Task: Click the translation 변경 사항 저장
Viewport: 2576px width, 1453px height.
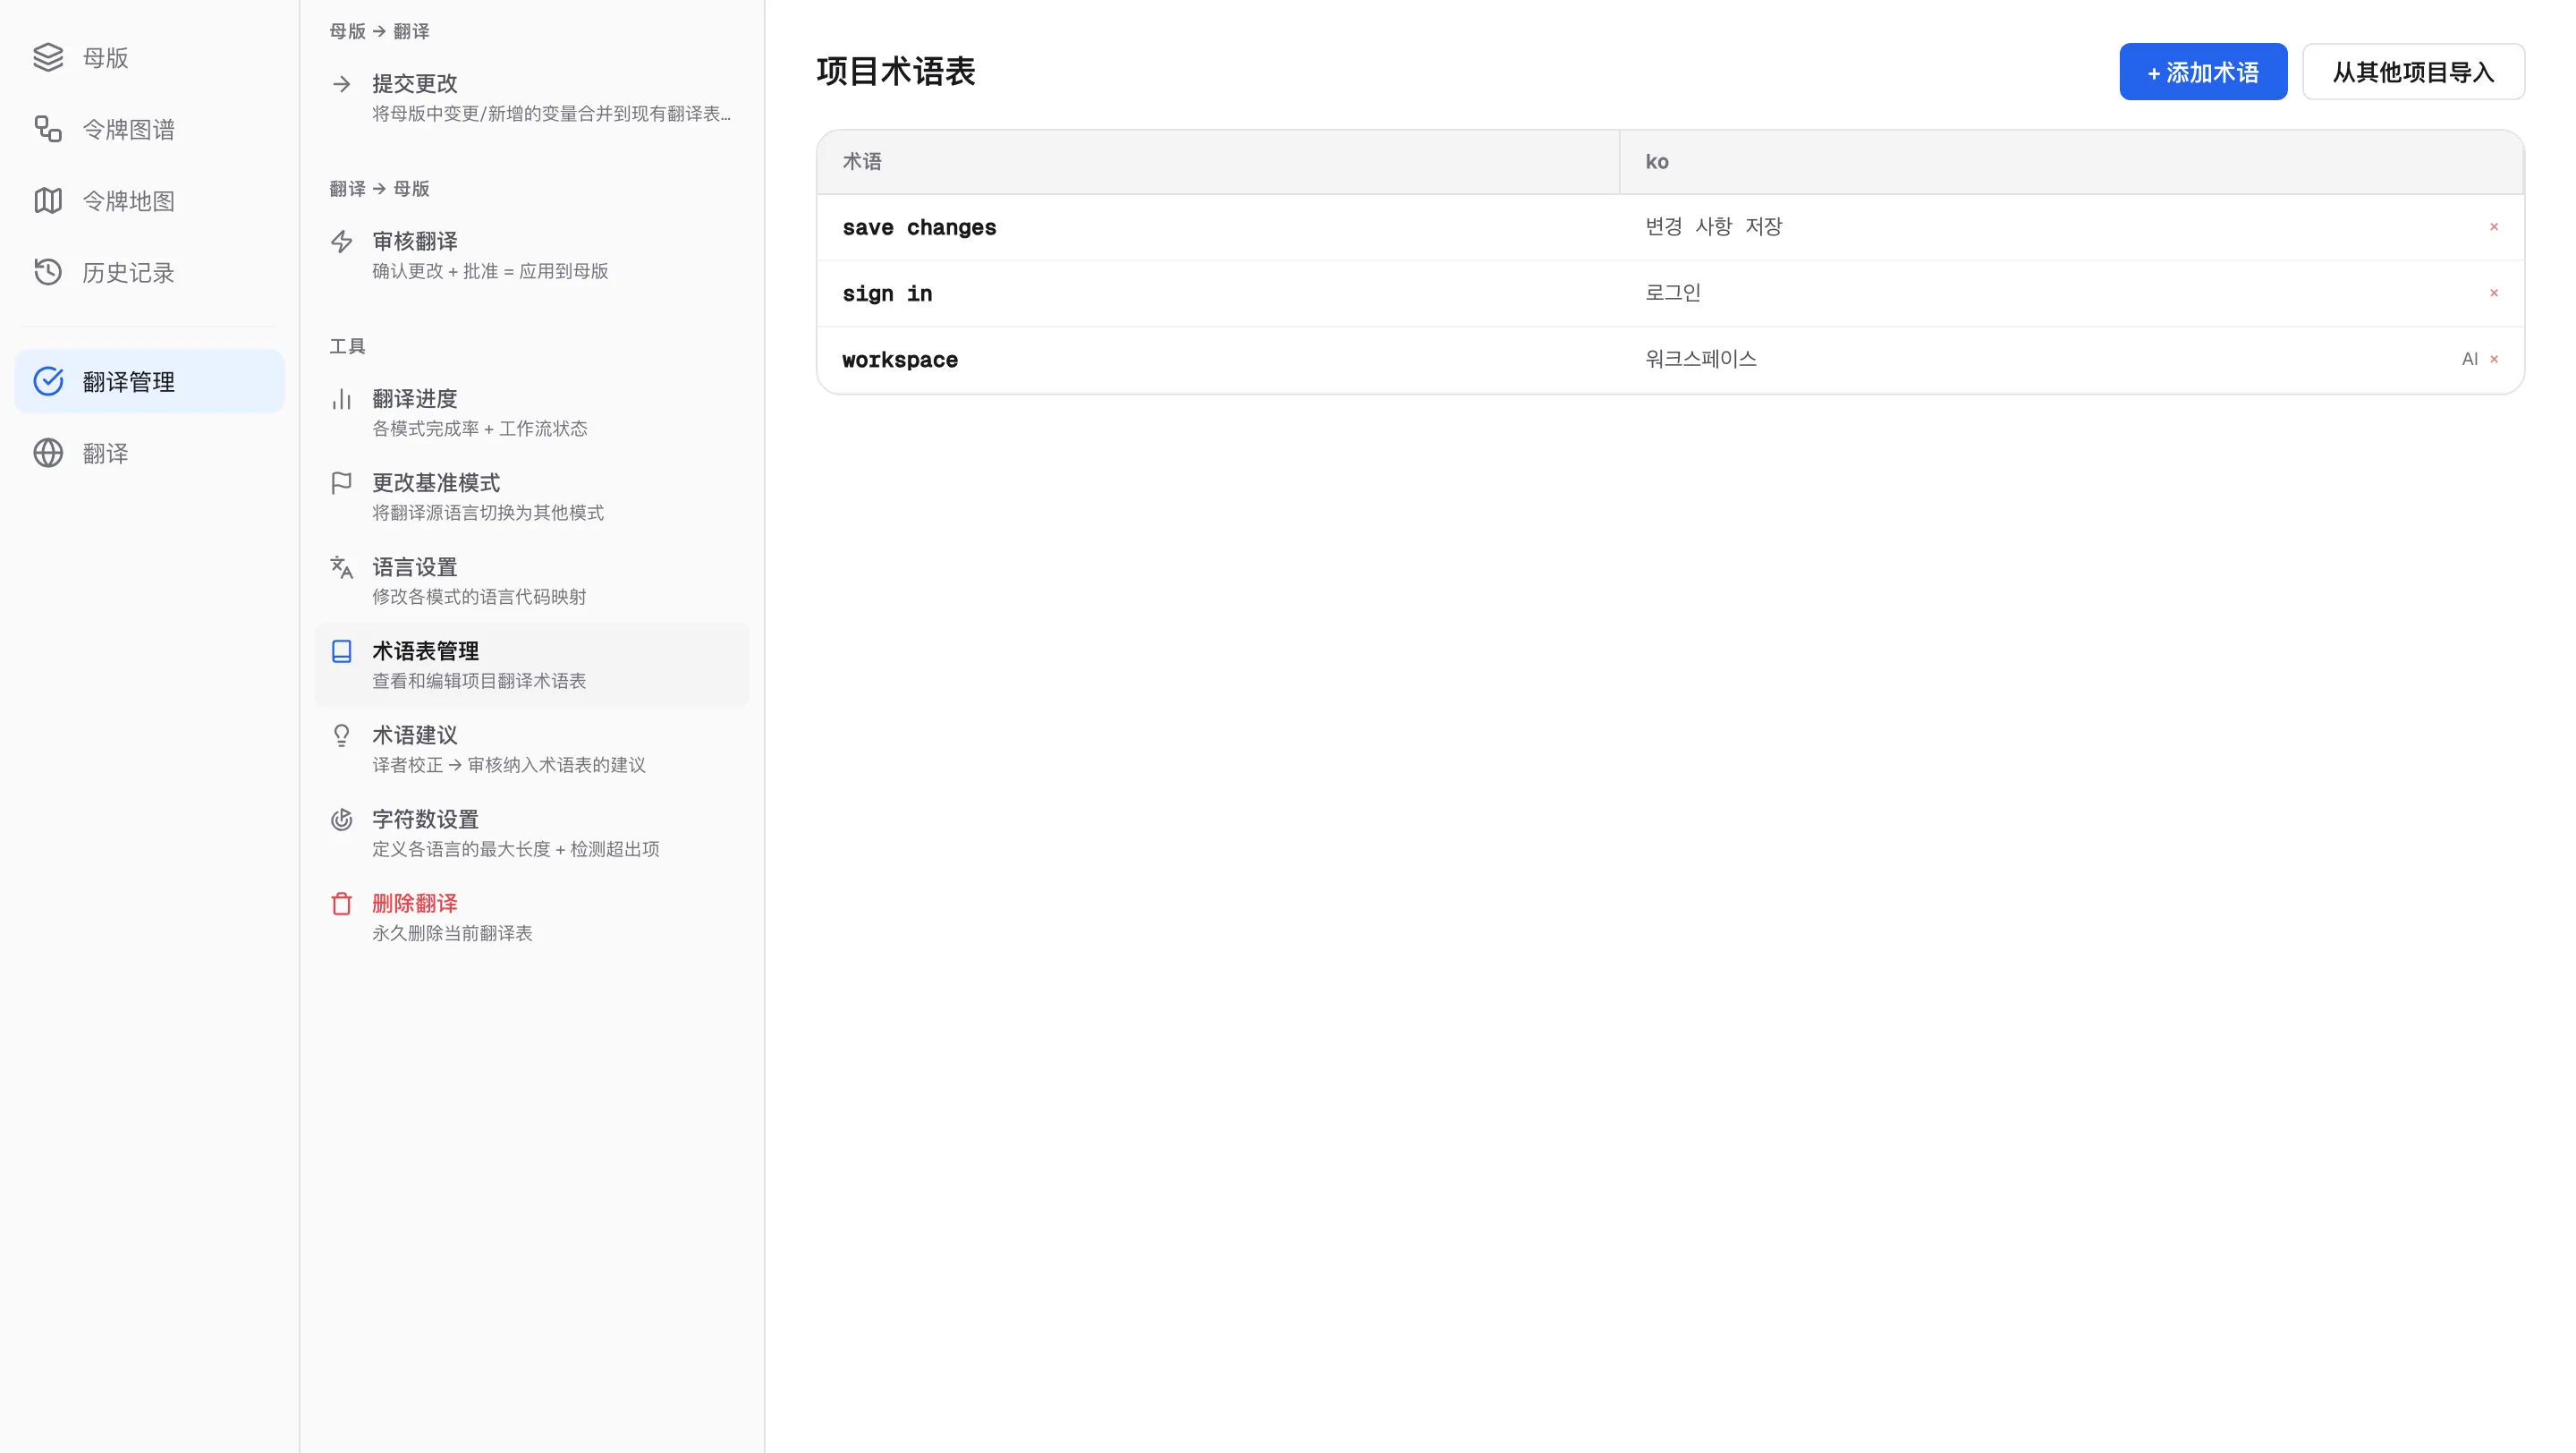Action: [x=1714, y=227]
